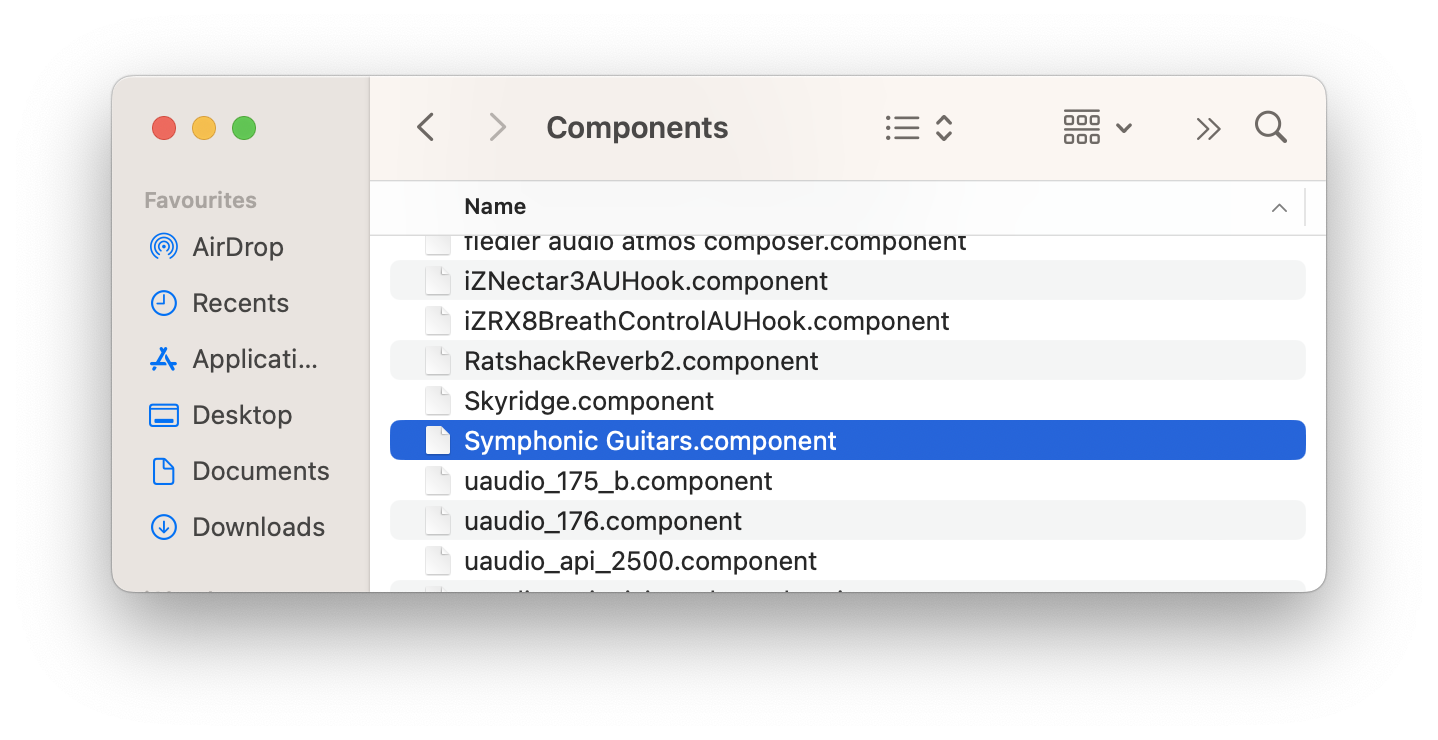Screen dimensions: 1438x740
Task: Open Documents in the sidebar
Action: tap(260, 471)
